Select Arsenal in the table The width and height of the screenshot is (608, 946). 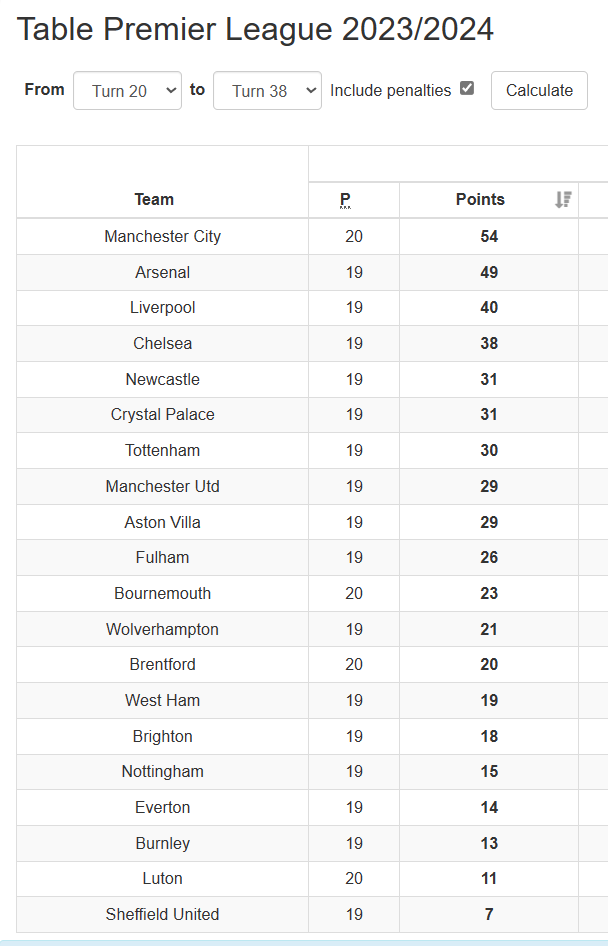[x=162, y=272]
